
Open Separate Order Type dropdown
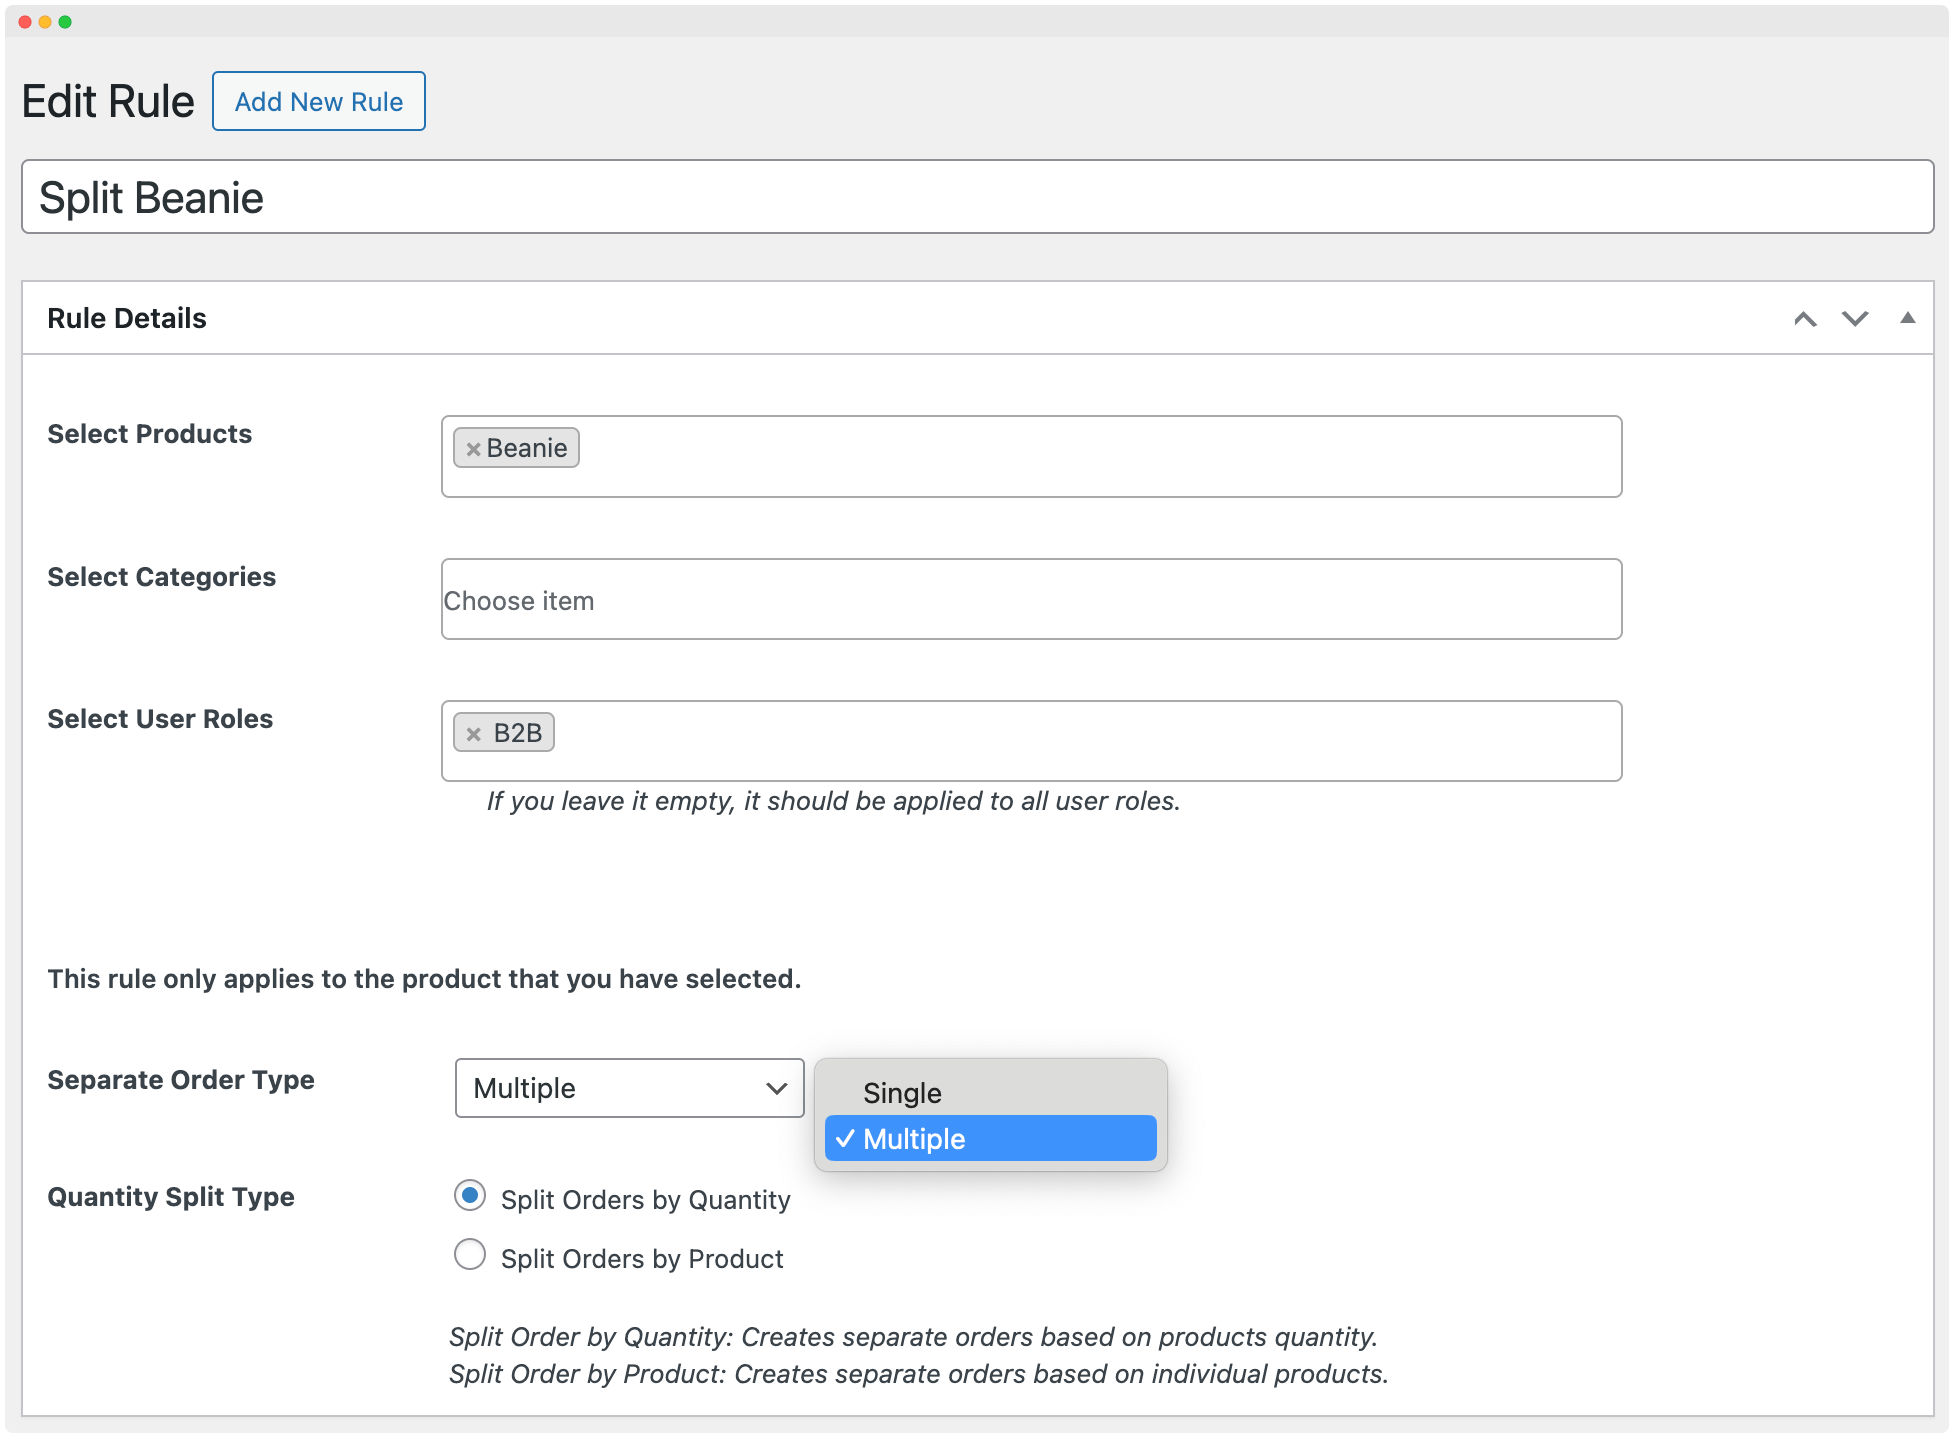tap(629, 1088)
